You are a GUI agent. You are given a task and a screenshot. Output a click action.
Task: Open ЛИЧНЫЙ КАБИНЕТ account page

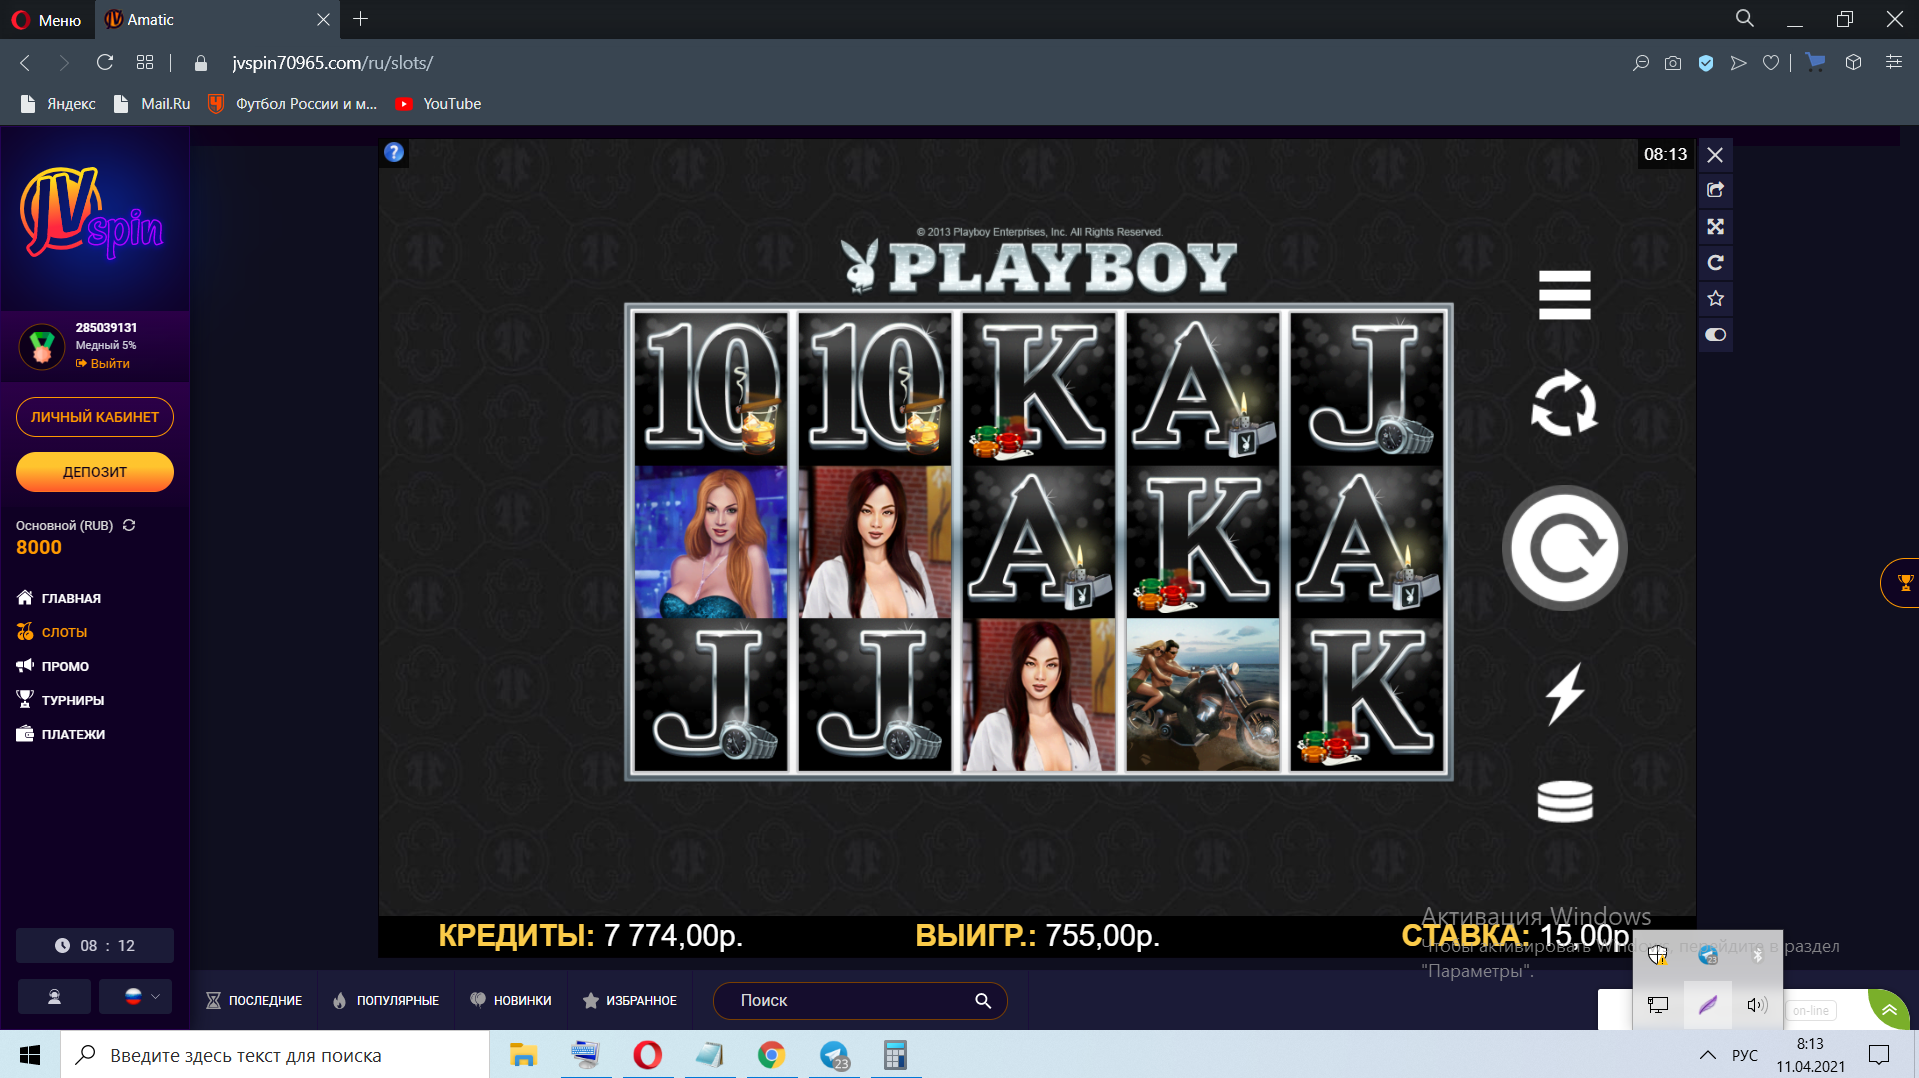pos(95,417)
